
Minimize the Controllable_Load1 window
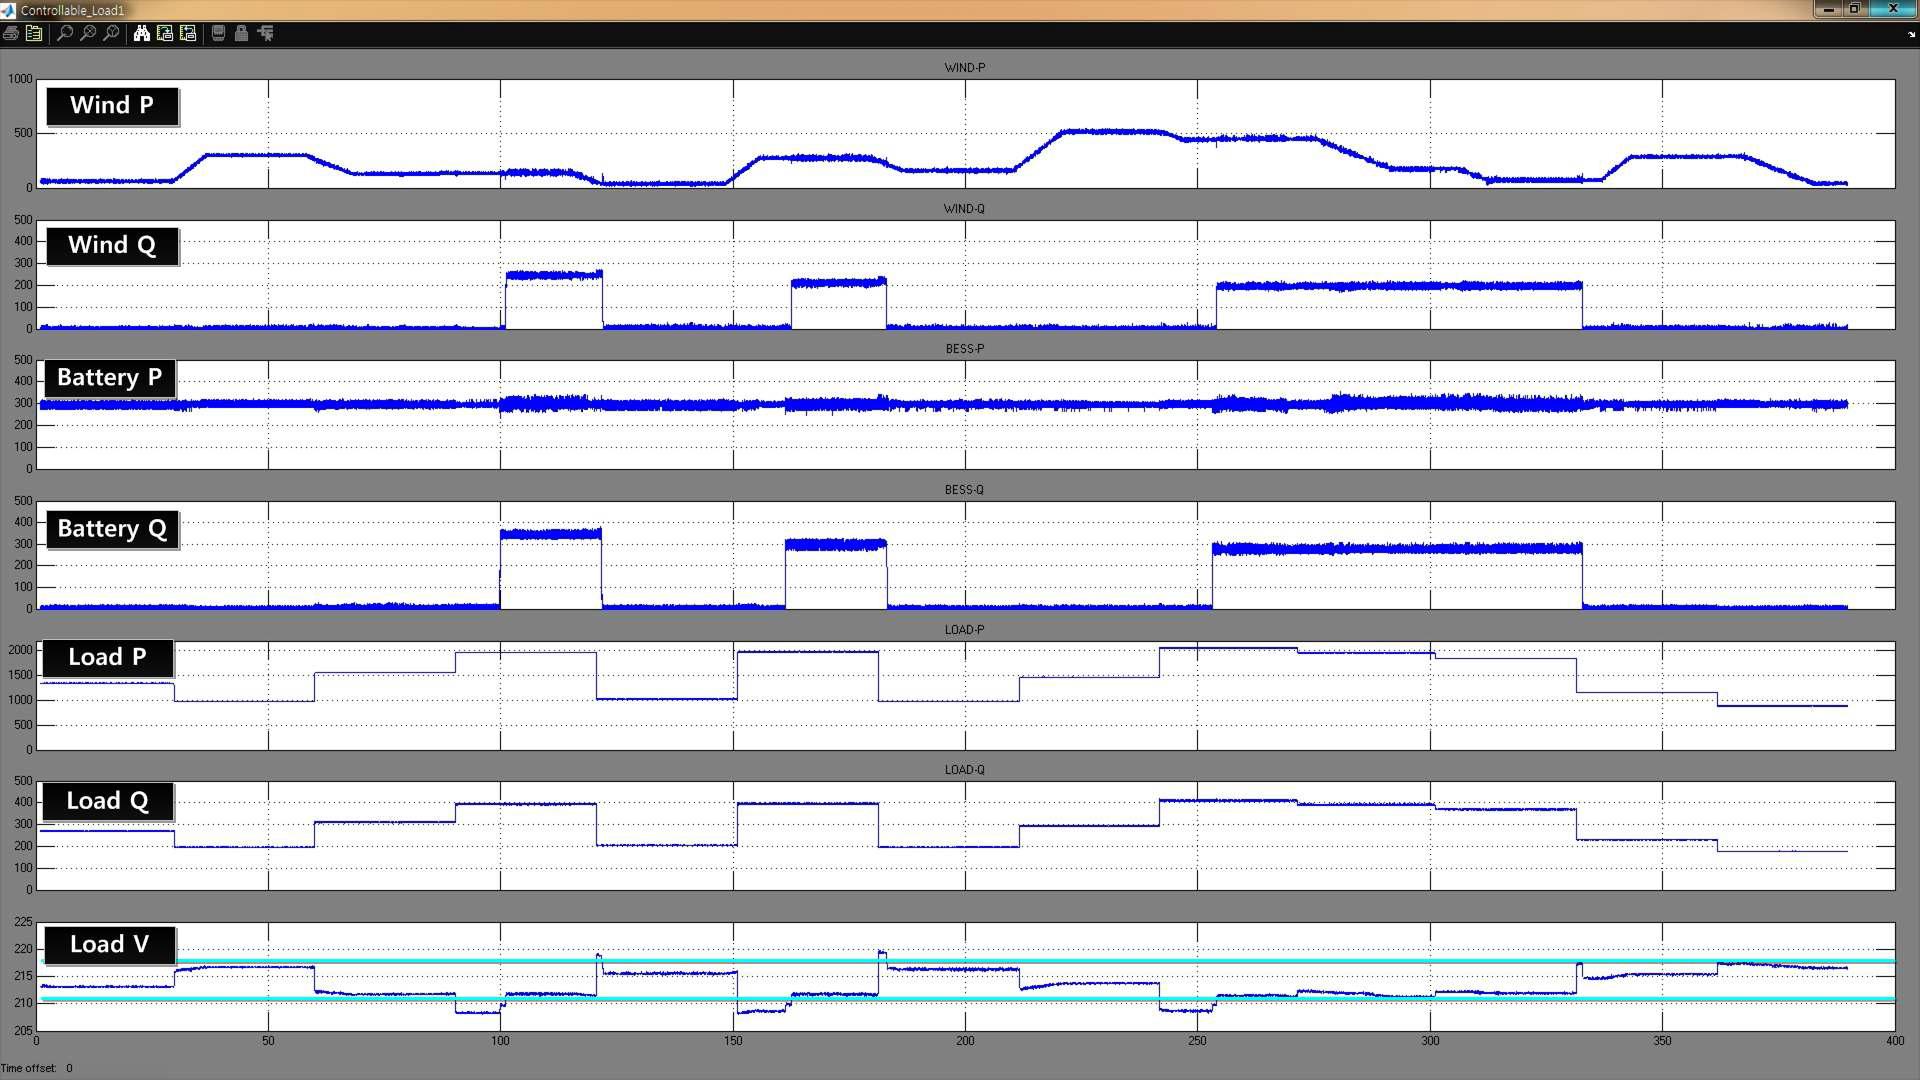(1828, 9)
